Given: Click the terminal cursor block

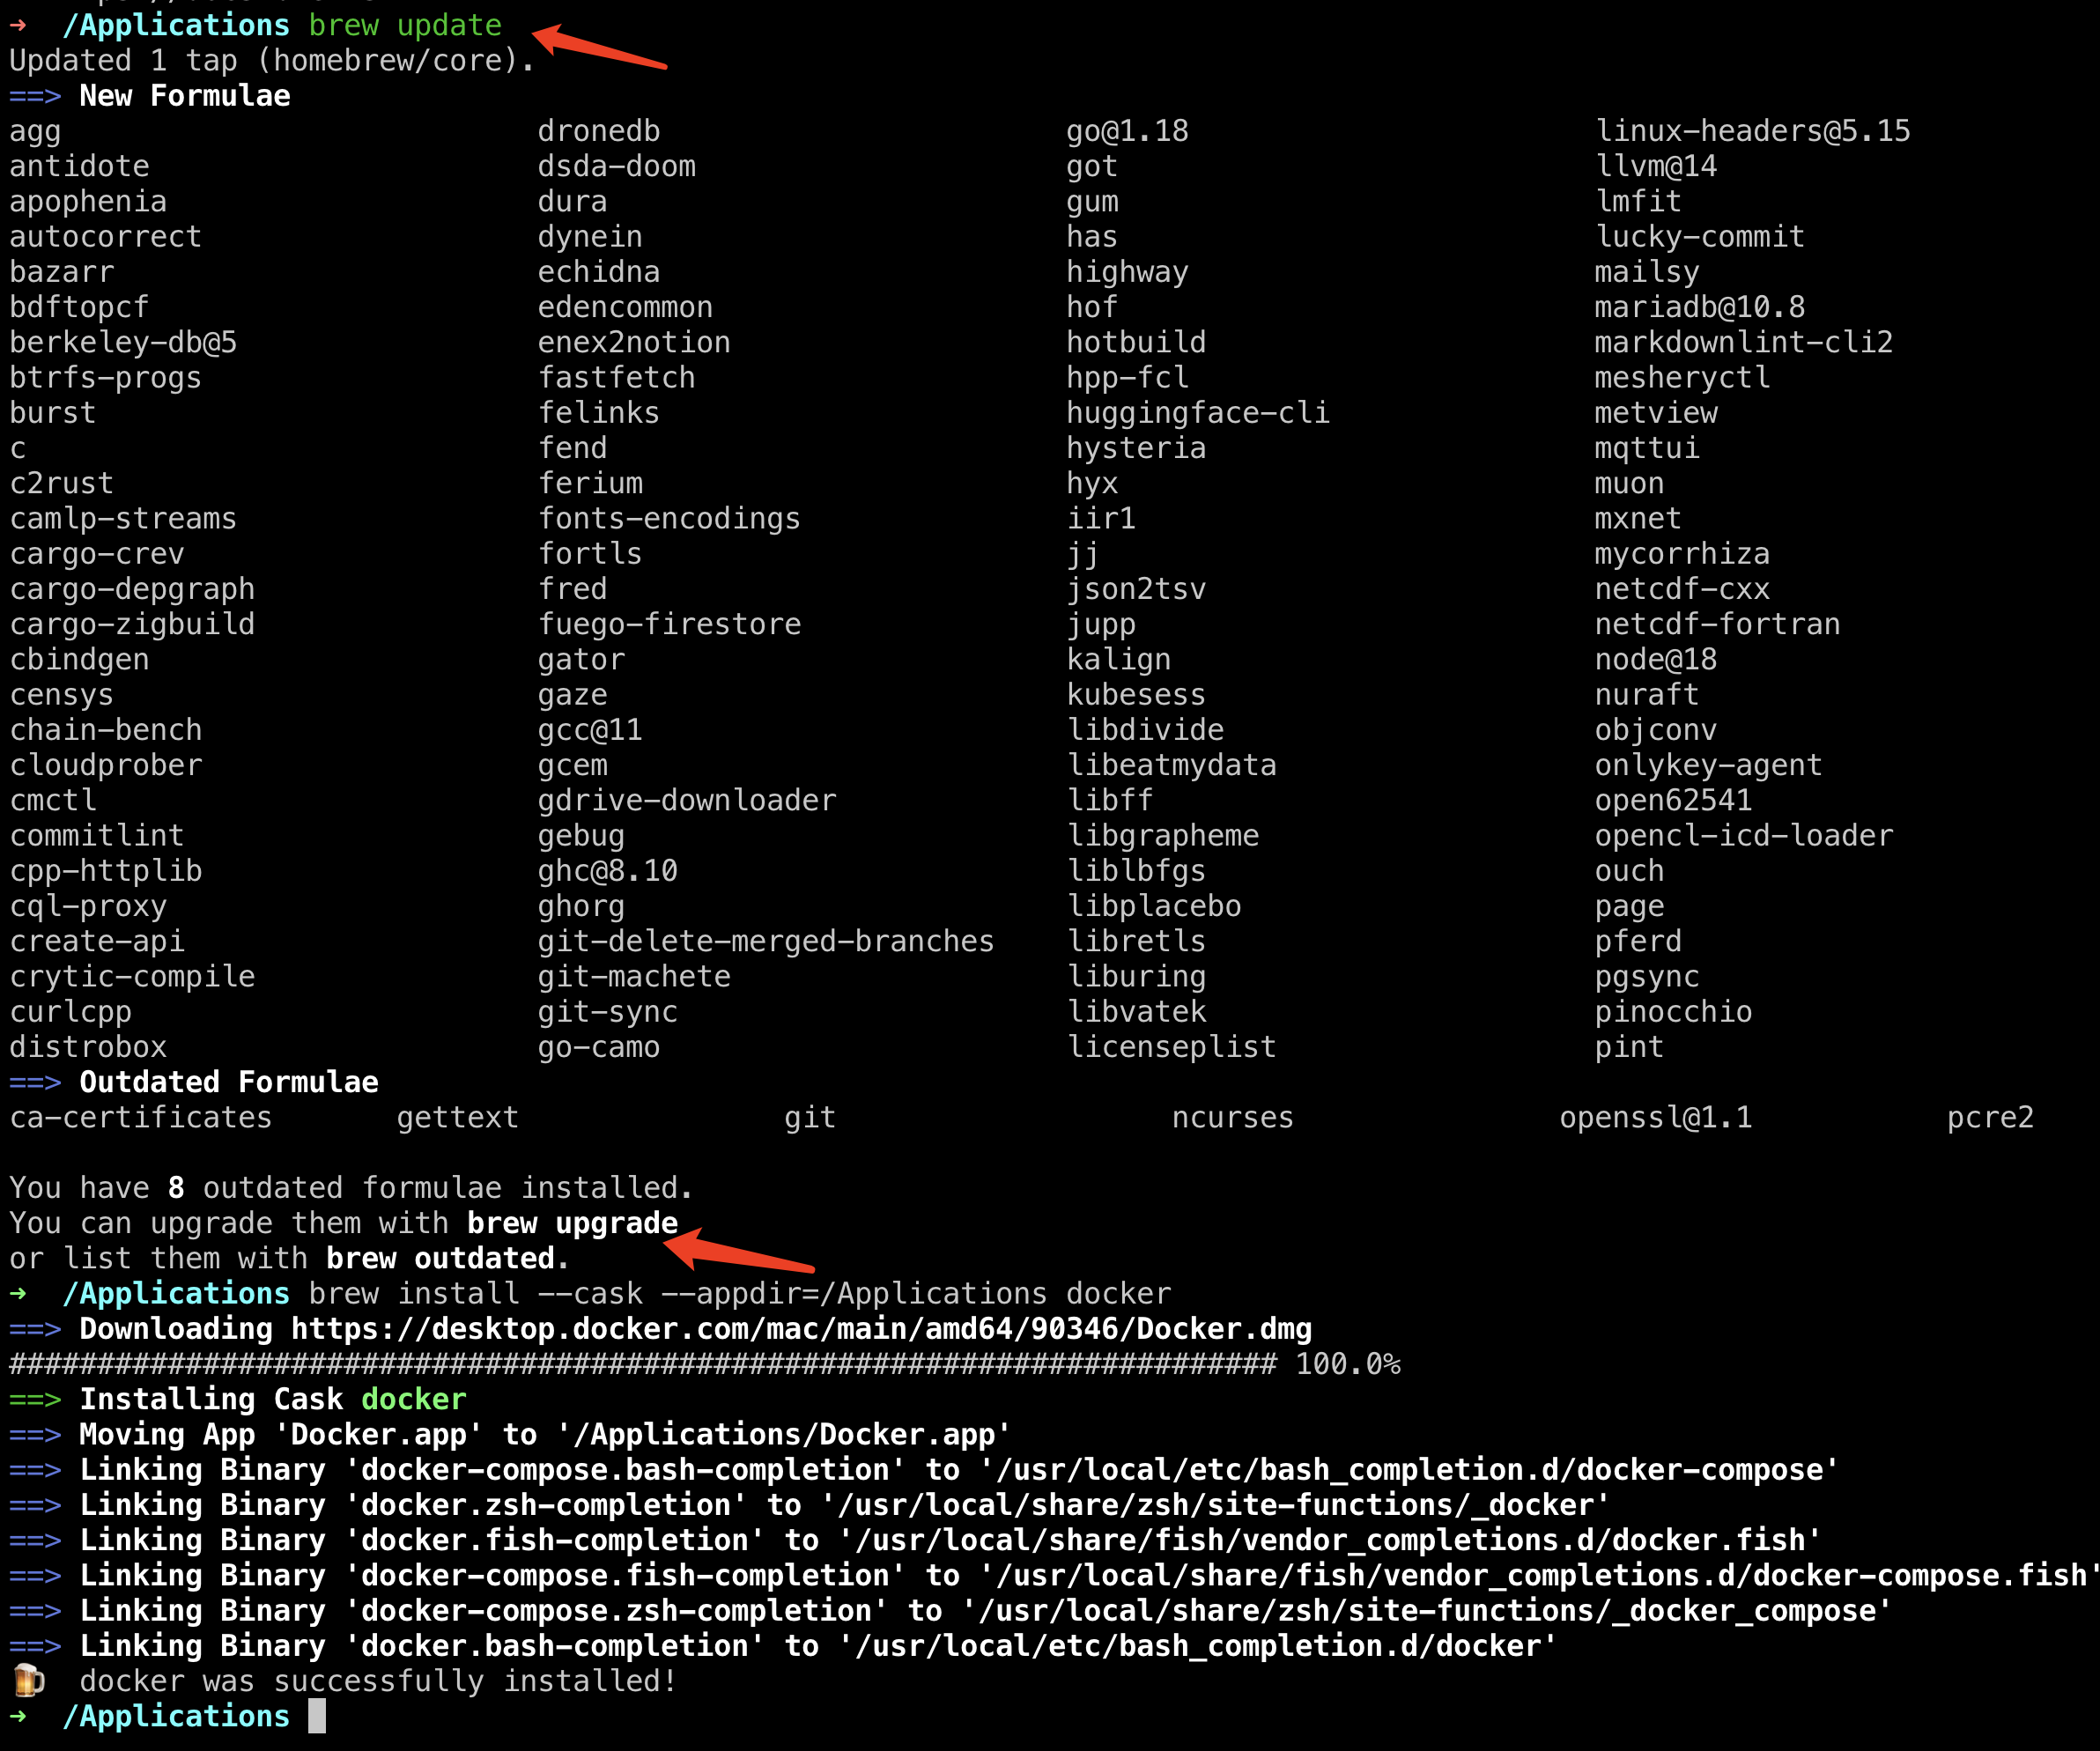Looking at the screenshot, I should (x=317, y=1717).
